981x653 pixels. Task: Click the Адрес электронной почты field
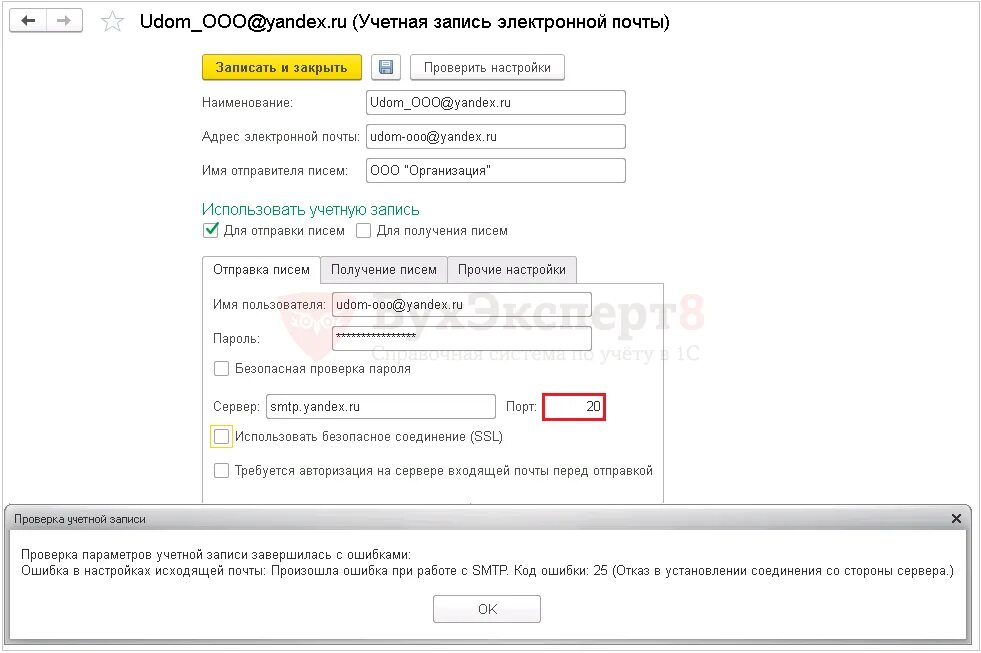click(x=496, y=136)
